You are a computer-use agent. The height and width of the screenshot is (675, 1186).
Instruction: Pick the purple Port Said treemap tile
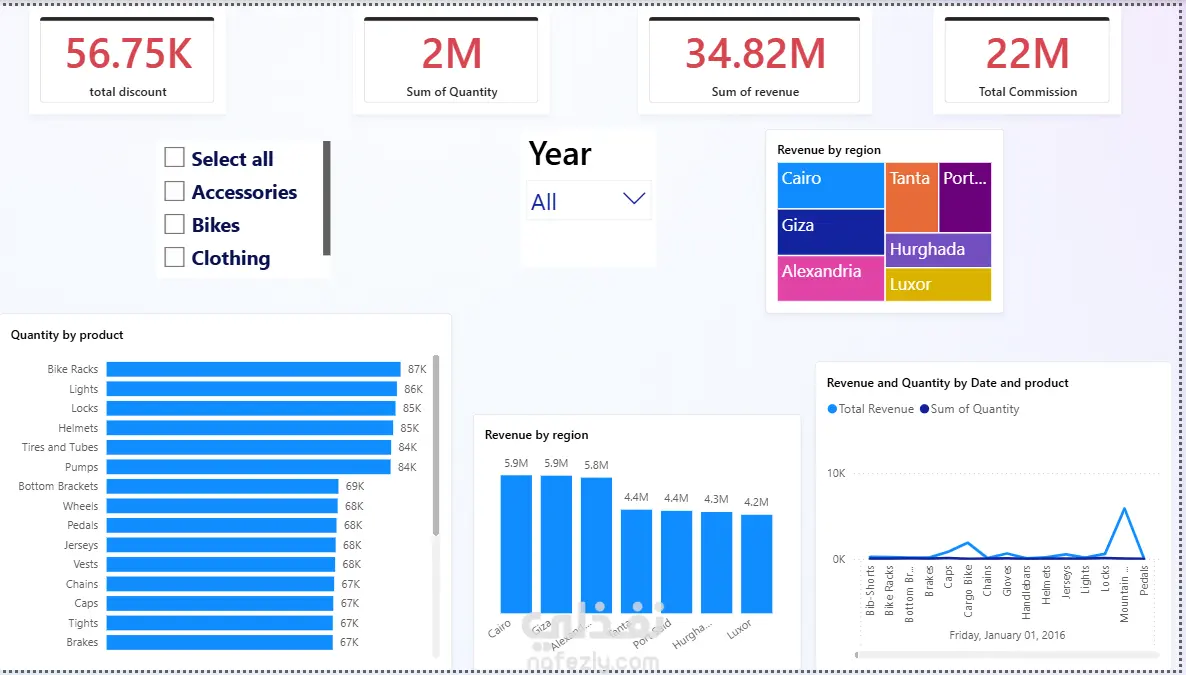click(x=965, y=197)
